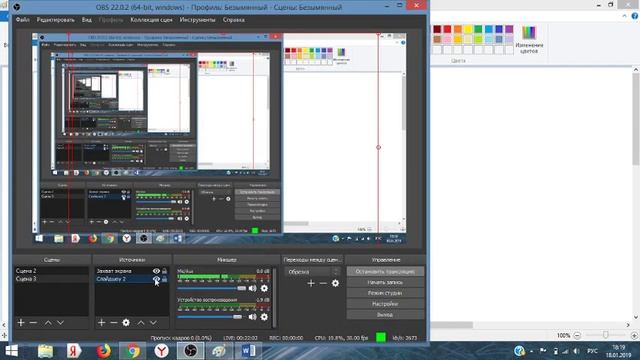The width and height of the screenshot is (640, 360).
Task: Open the Вид menu
Action: [x=87, y=20]
